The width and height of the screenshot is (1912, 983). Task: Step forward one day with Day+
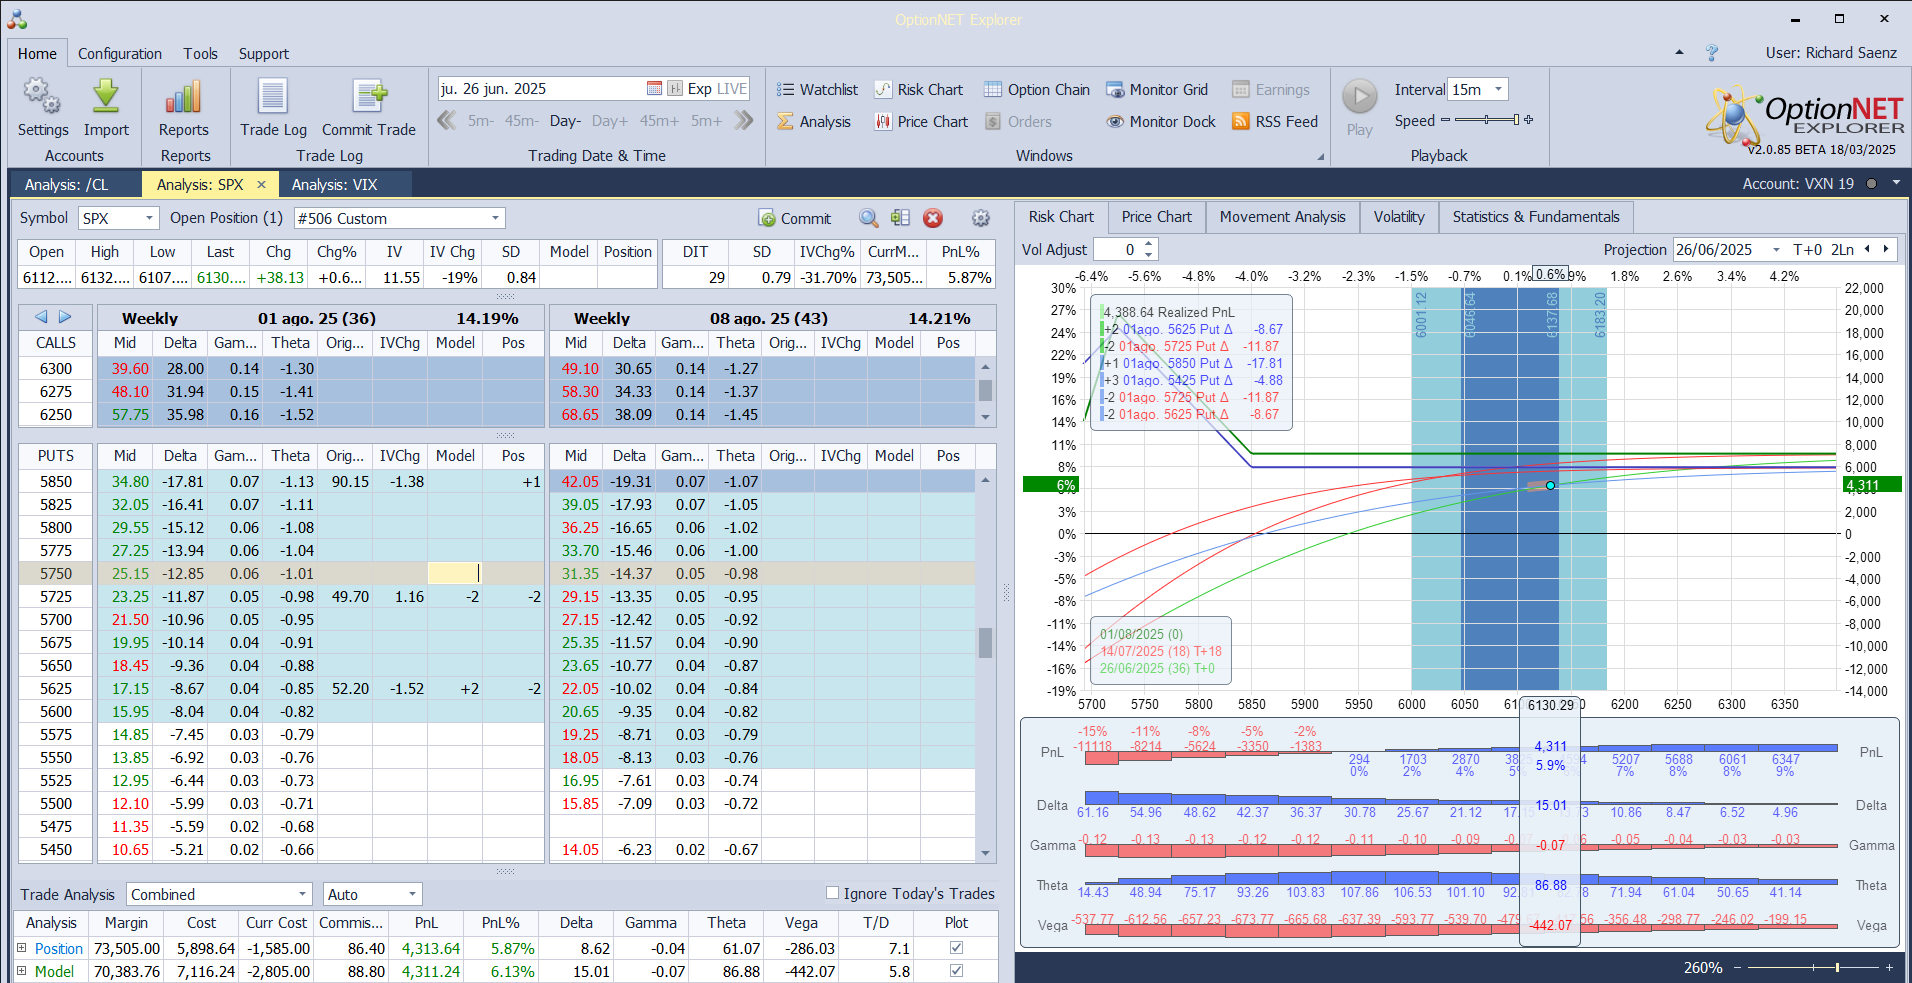[x=610, y=121]
